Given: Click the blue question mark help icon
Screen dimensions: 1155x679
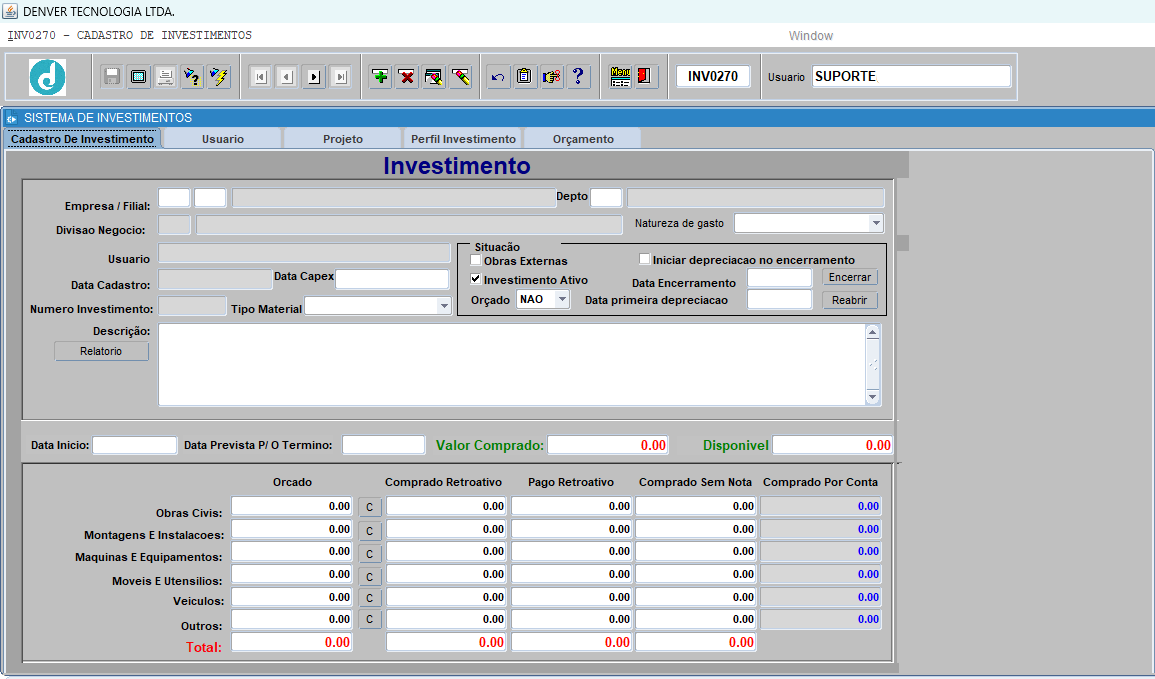Looking at the screenshot, I should [x=579, y=77].
